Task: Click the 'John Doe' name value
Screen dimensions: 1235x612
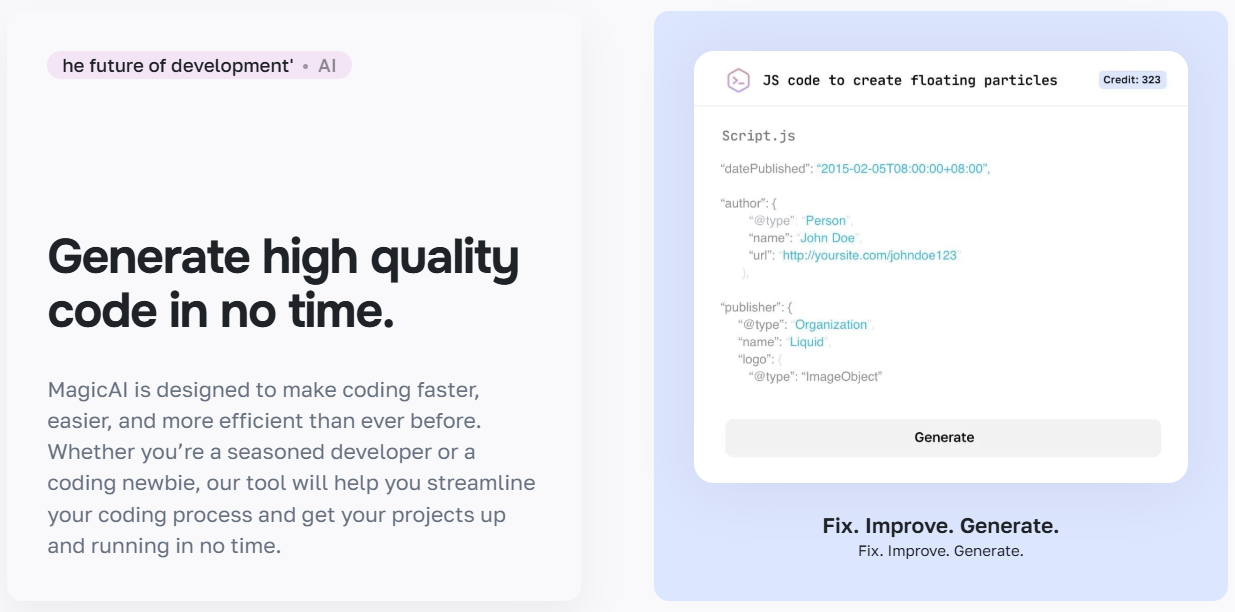Action: point(828,238)
